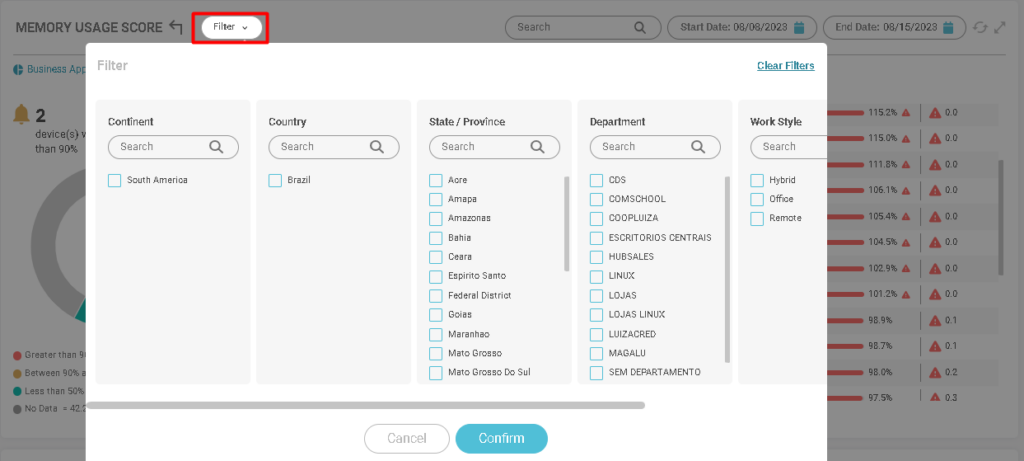Enable the Hybrid work style checkbox
The image size is (1024, 461).
pyautogui.click(x=757, y=180)
